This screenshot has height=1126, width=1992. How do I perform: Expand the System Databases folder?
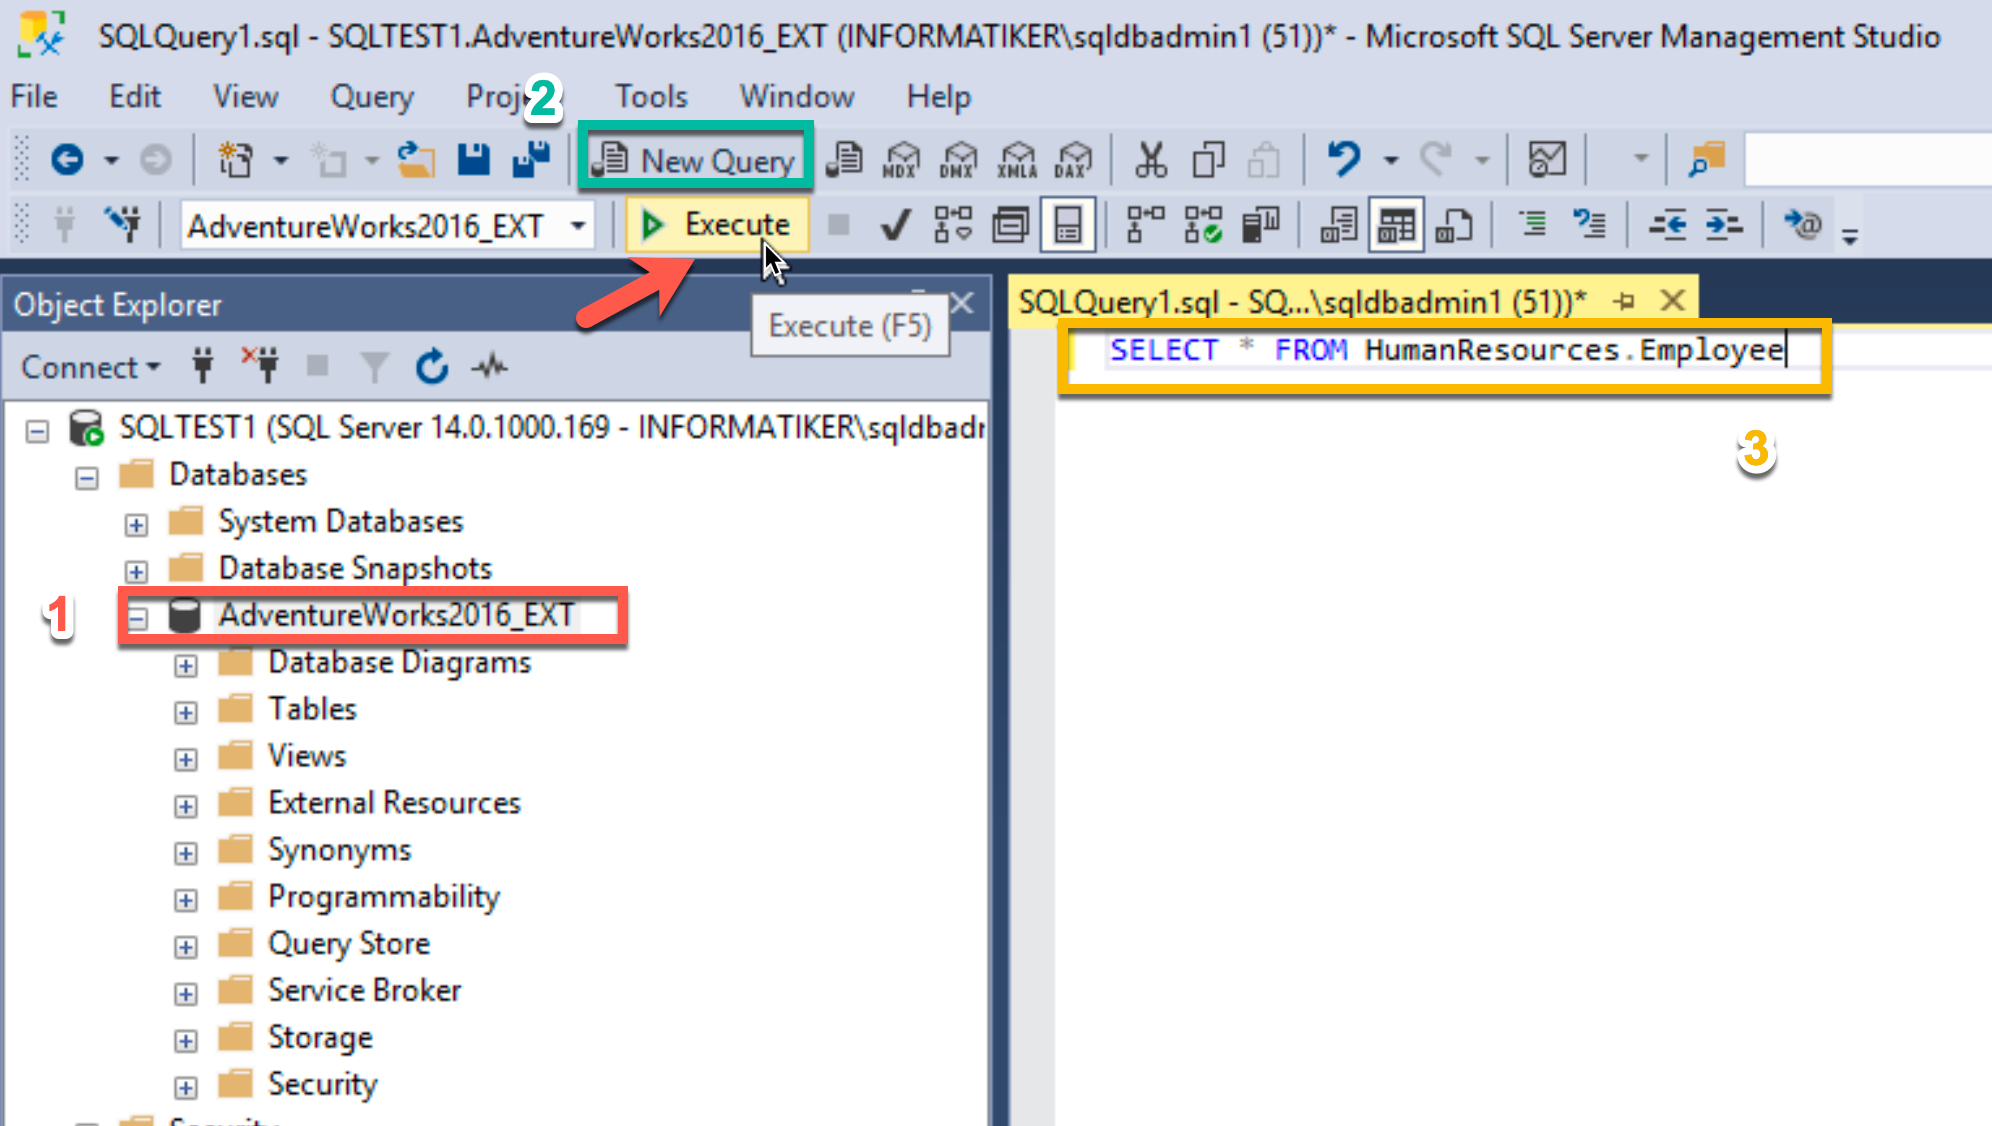[137, 525]
